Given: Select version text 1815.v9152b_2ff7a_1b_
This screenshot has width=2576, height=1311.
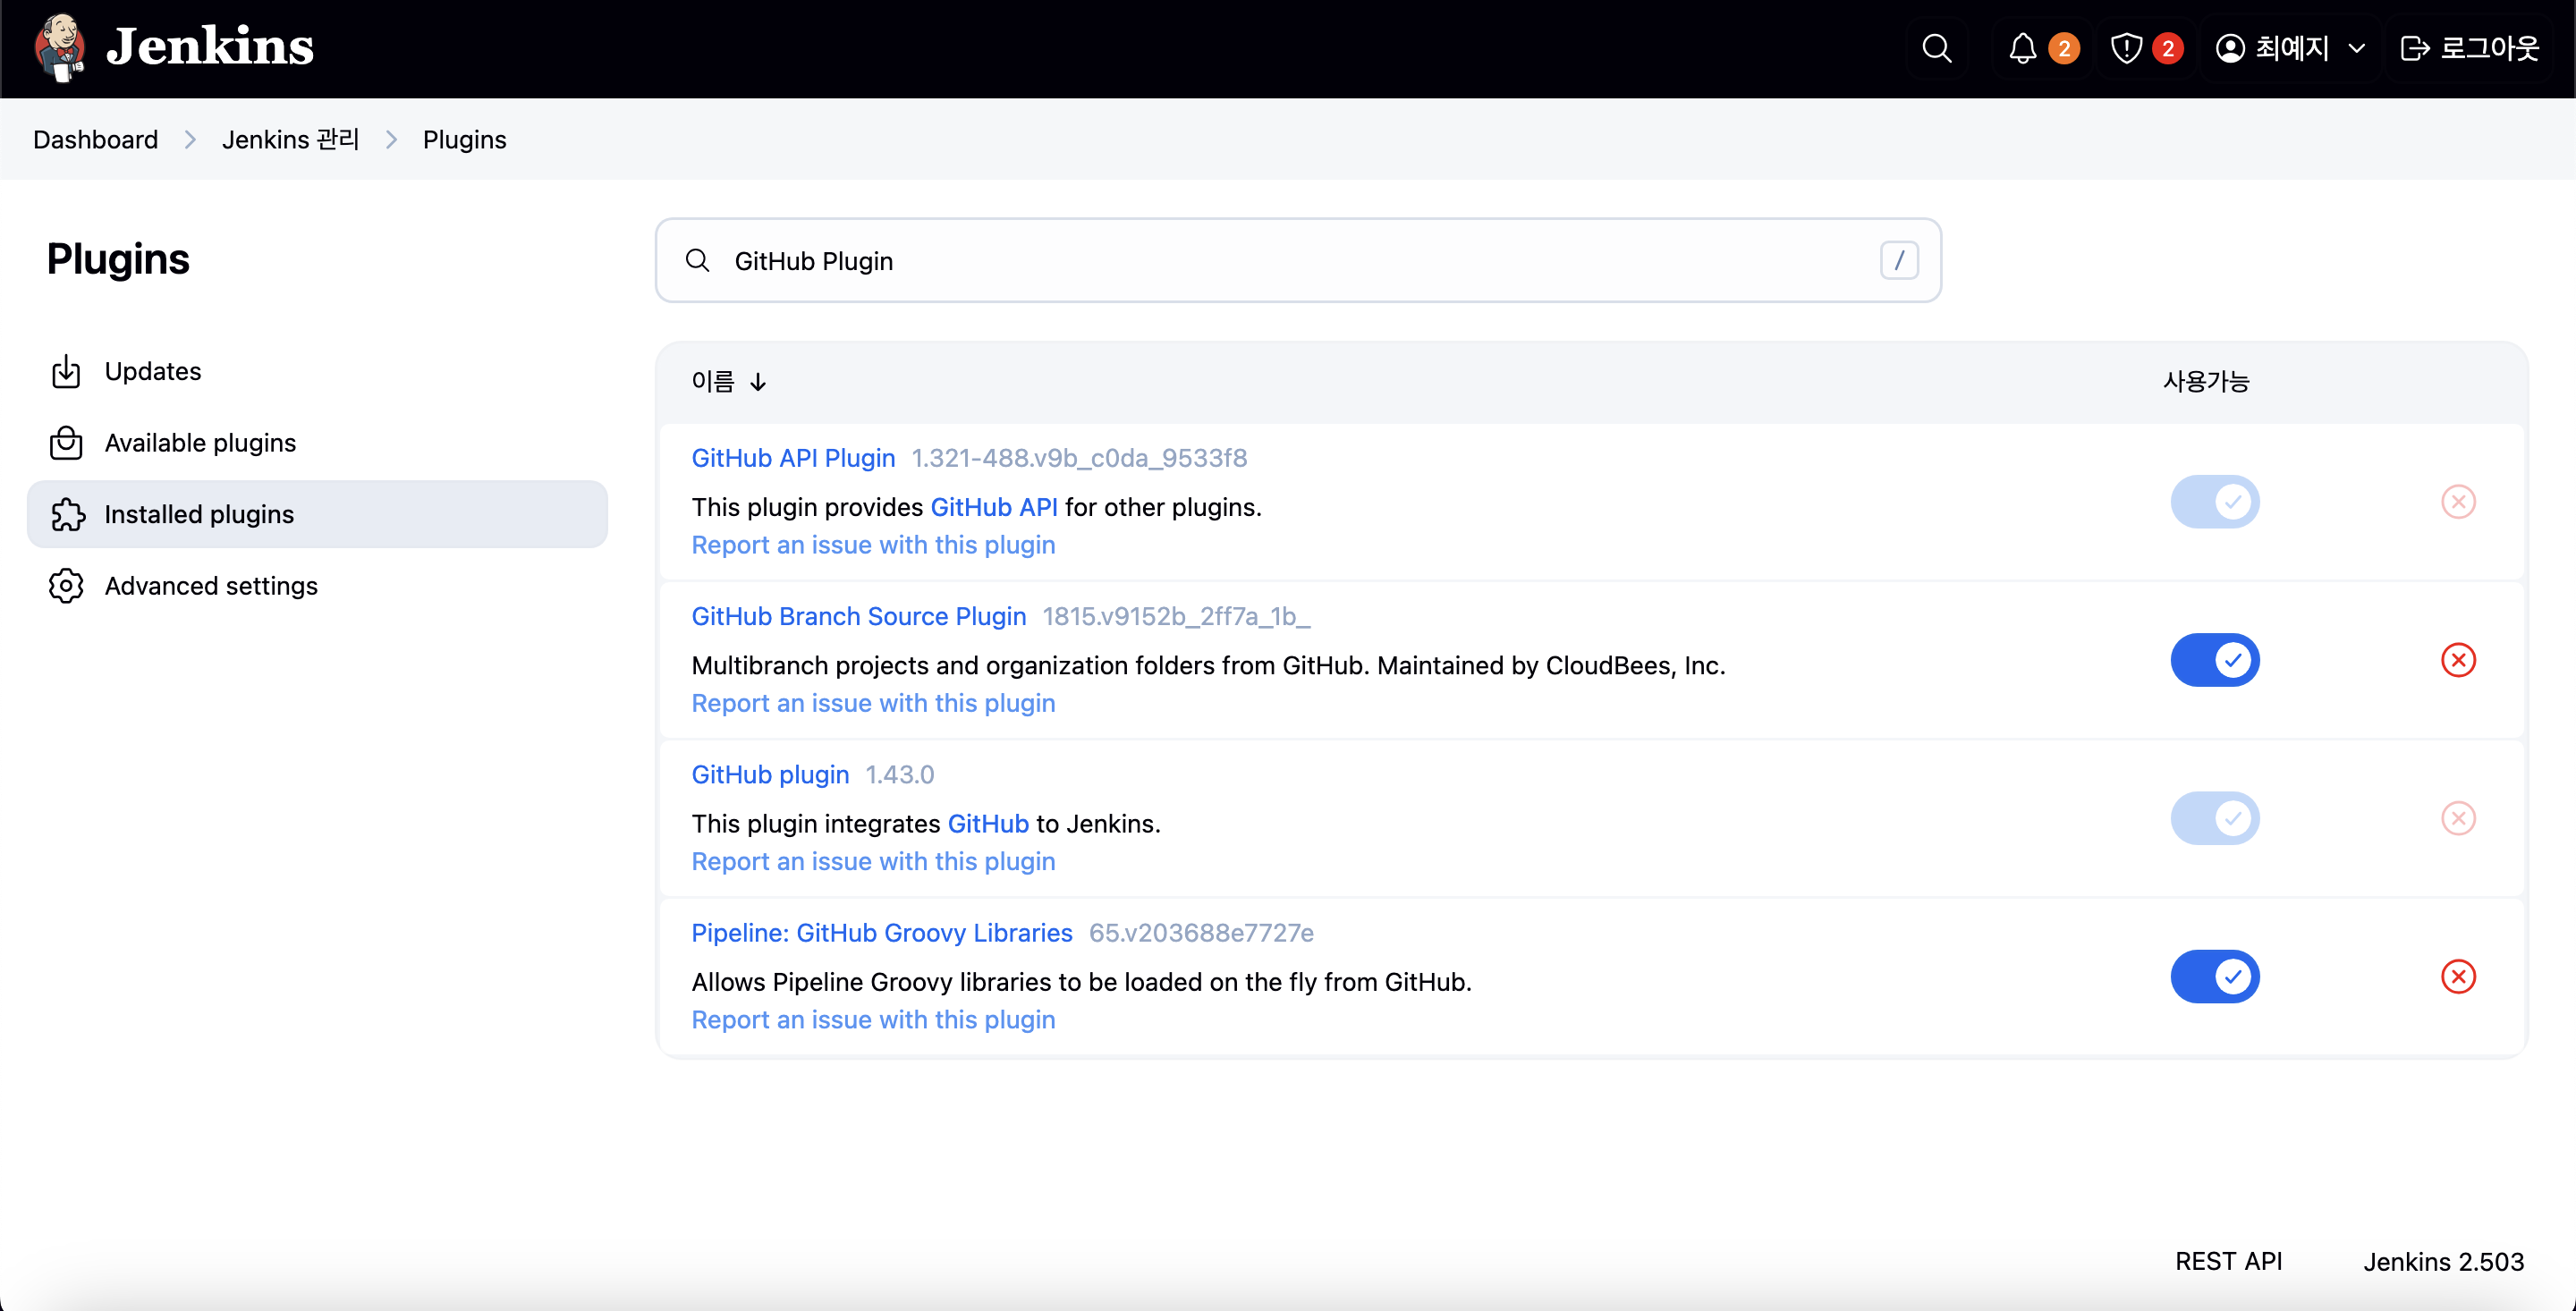Looking at the screenshot, I should 1176,615.
